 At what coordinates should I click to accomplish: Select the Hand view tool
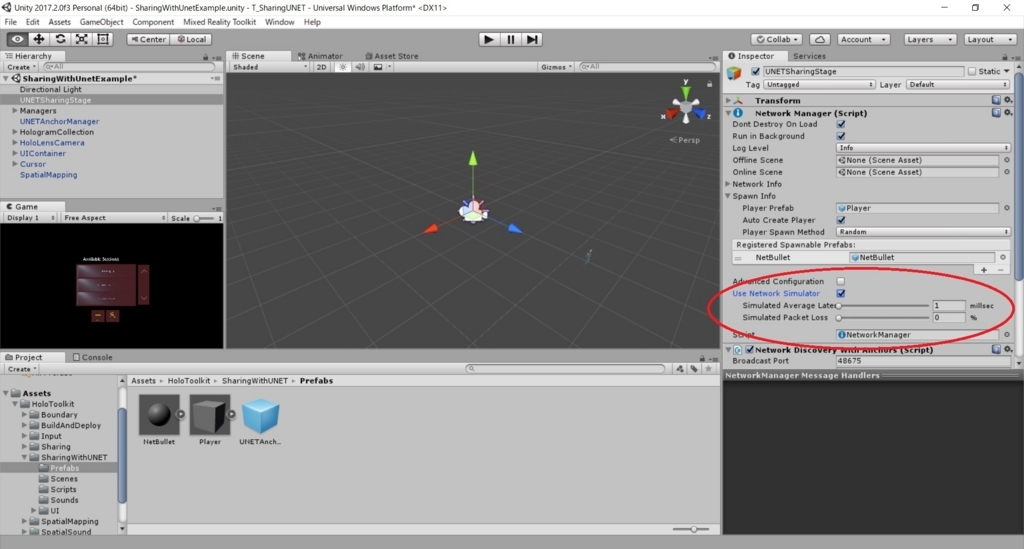click(18, 39)
